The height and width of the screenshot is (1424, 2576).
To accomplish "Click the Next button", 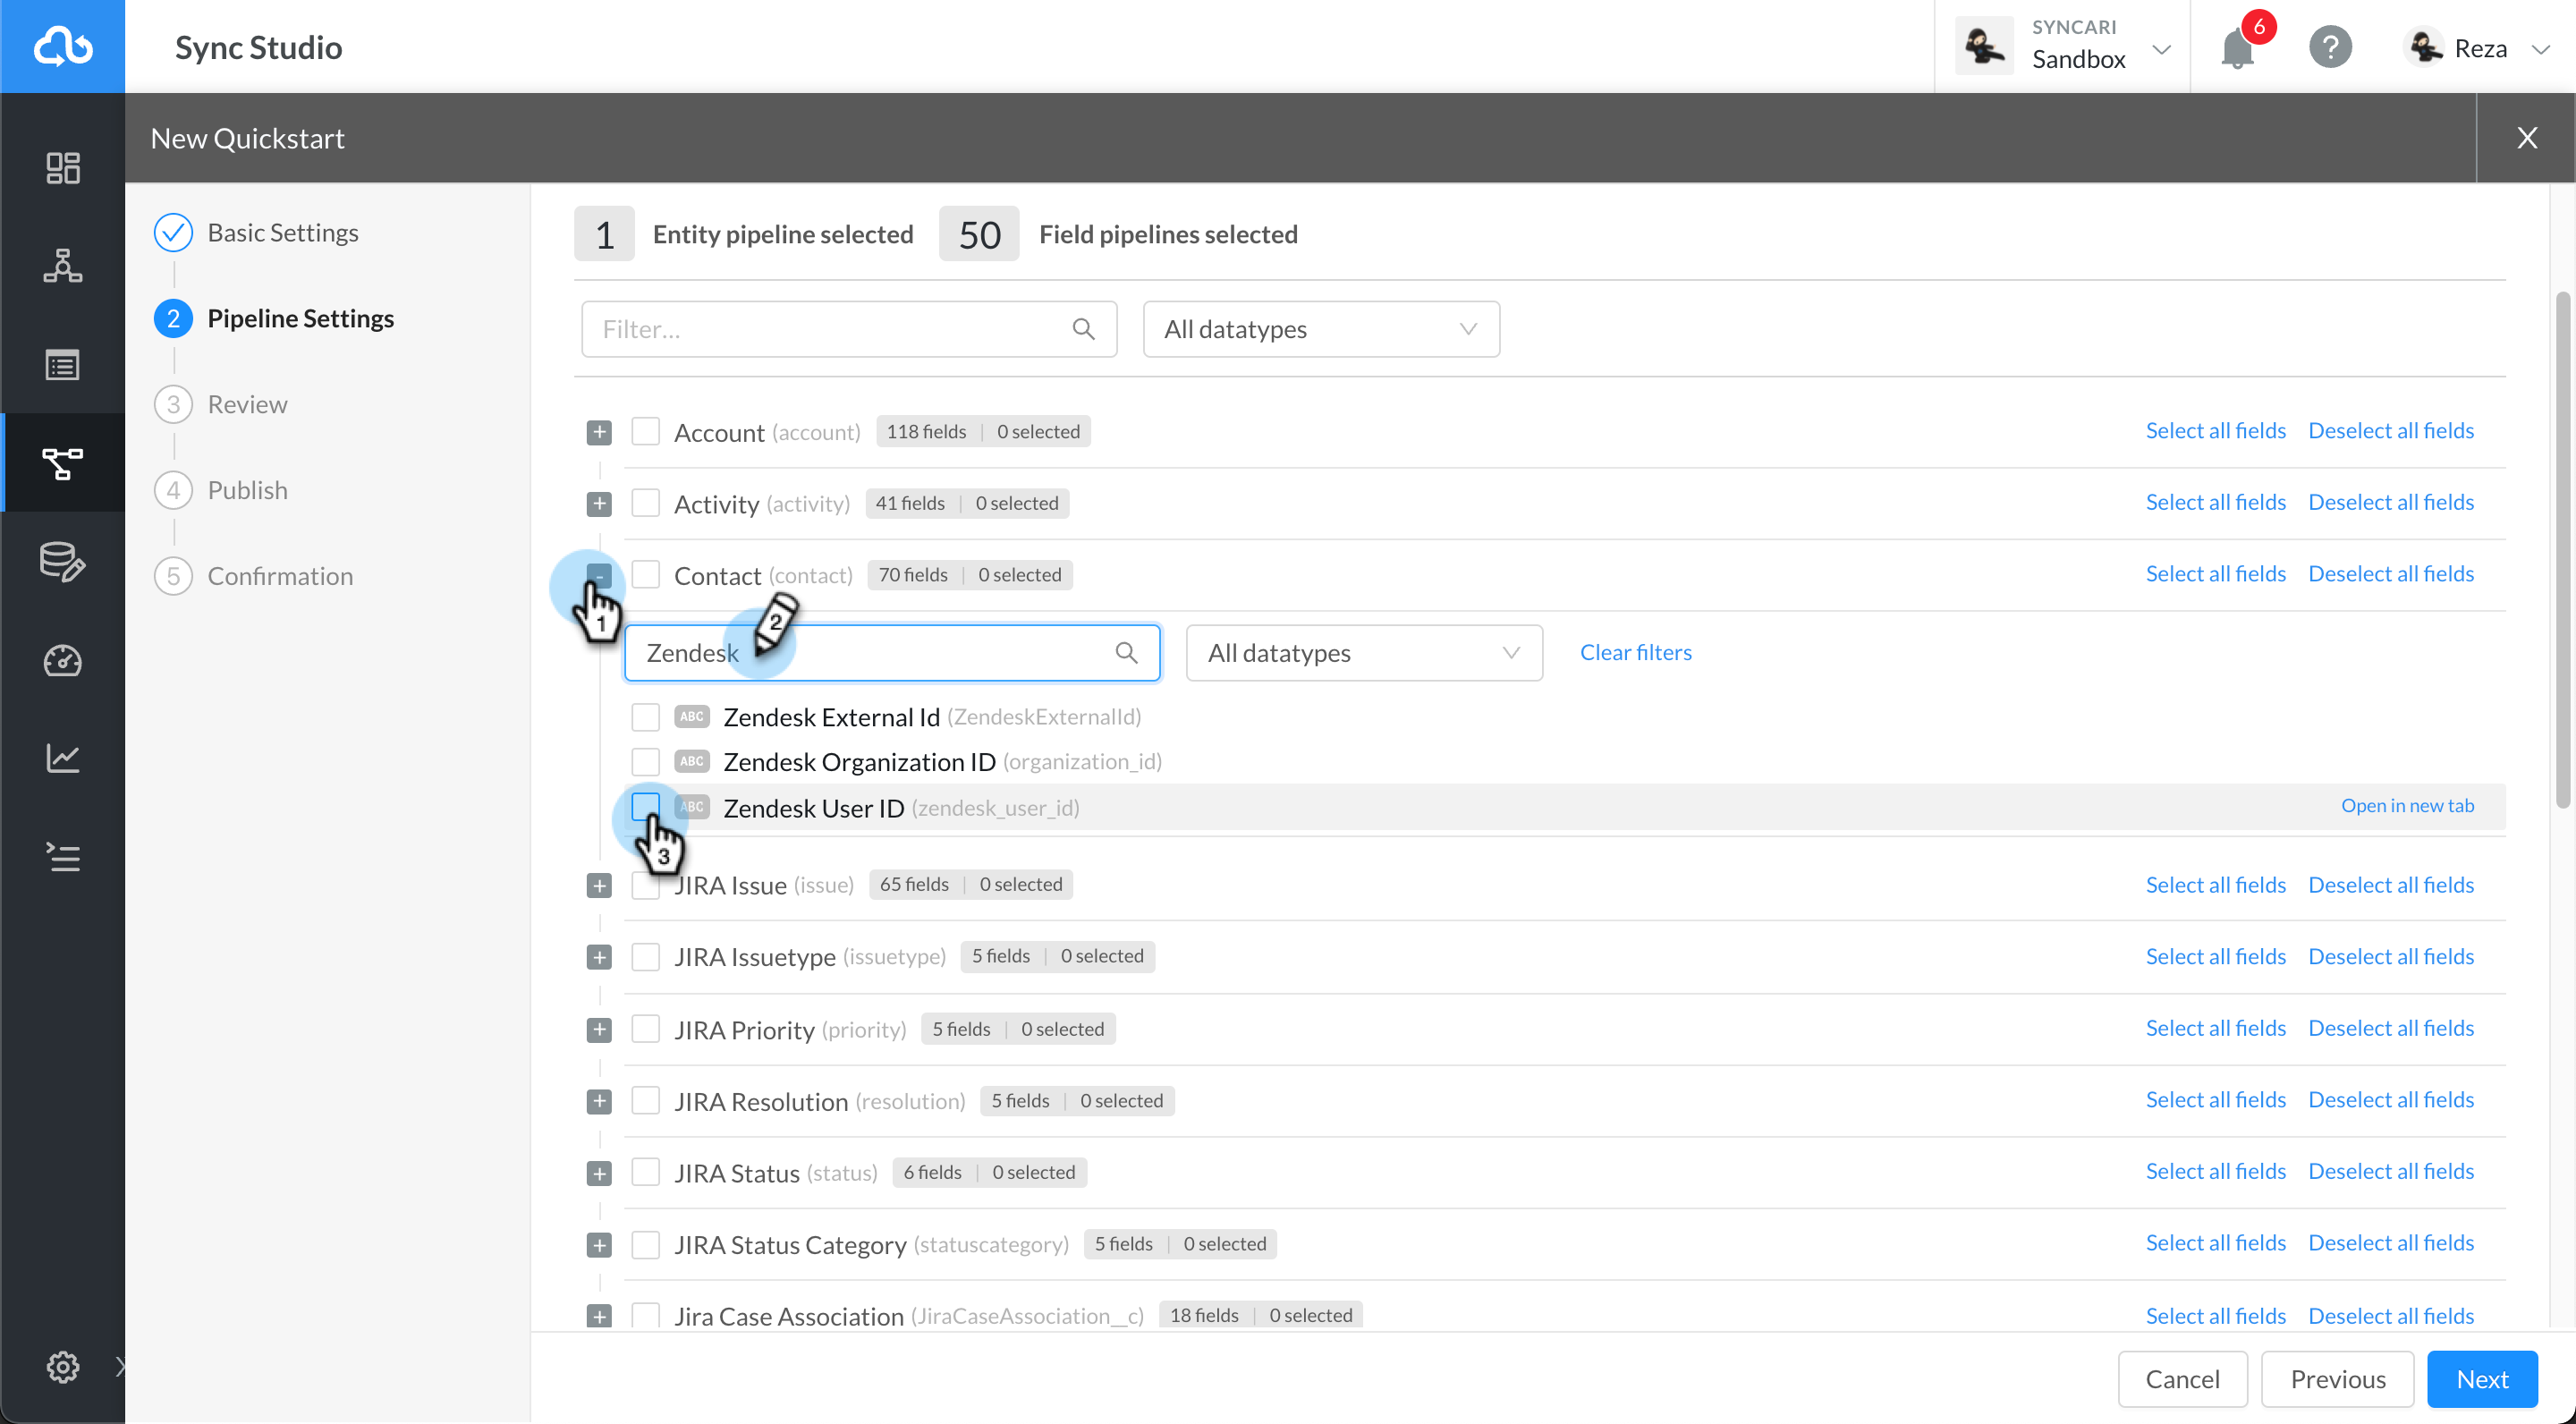I will pos(2481,1379).
